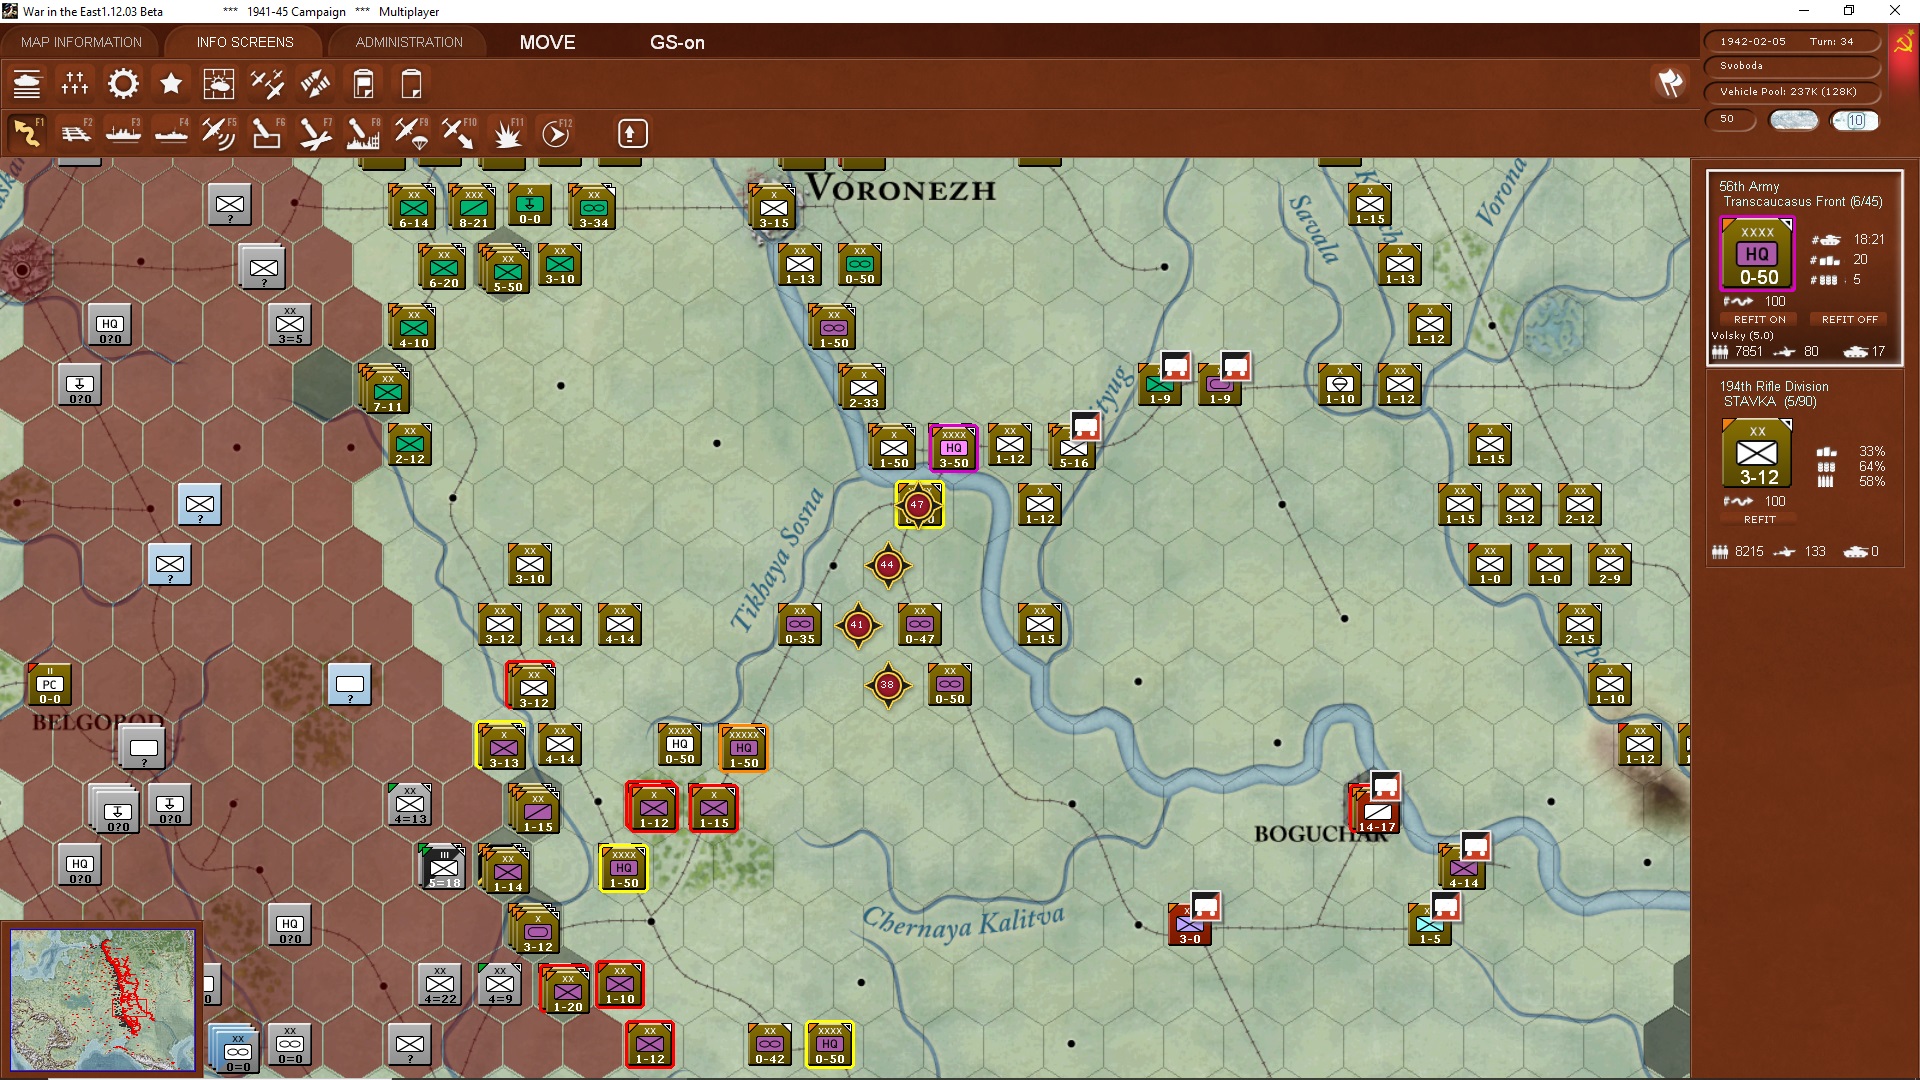Select the F11 explosion mode icon
Viewport: 1920px width, 1080px height.
[x=507, y=133]
